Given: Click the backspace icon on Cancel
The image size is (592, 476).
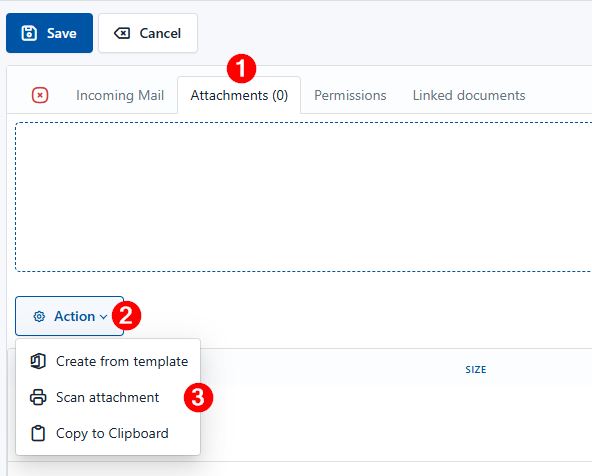Looking at the screenshot, I should [x=122, y=33].
